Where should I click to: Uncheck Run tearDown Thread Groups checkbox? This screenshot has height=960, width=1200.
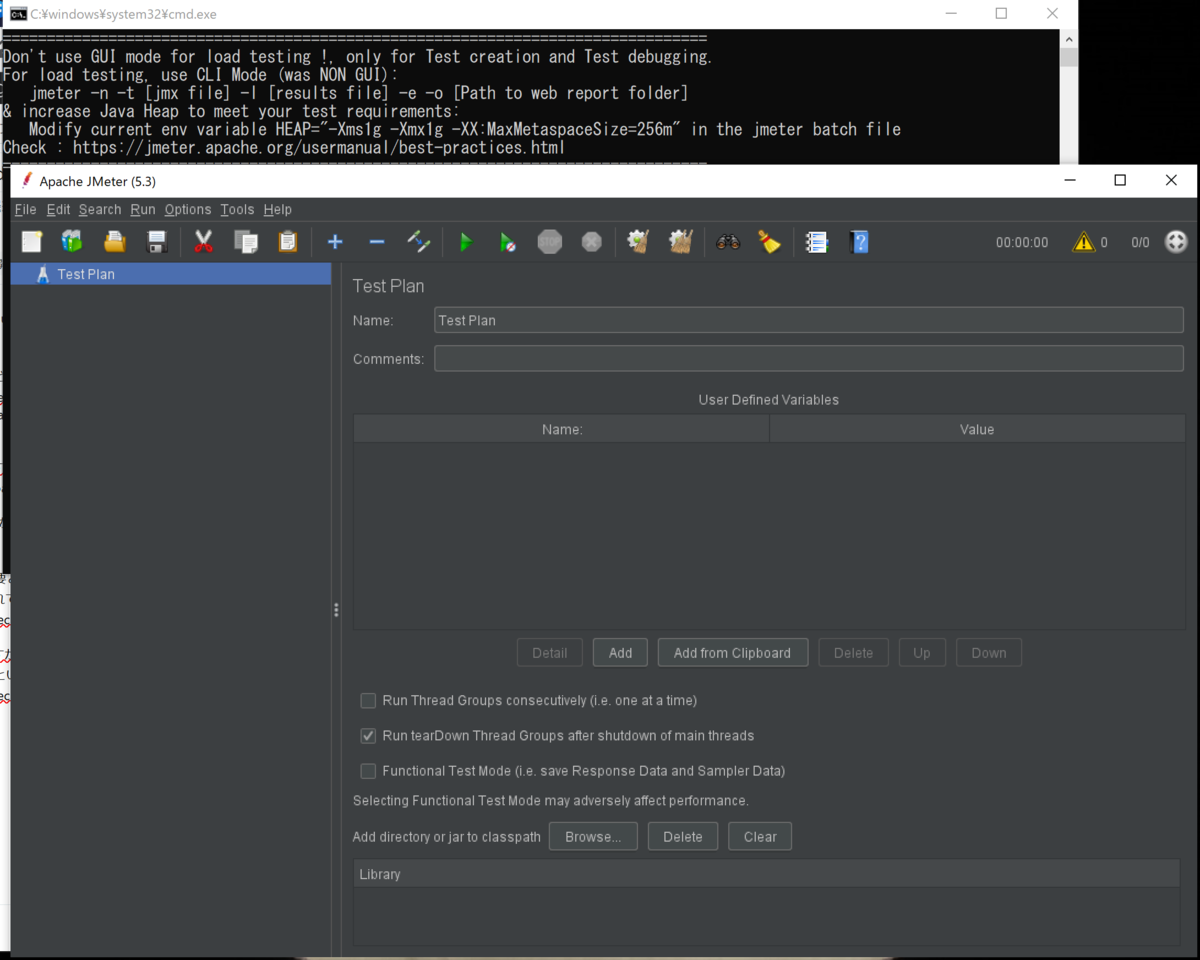click(368, 736)
